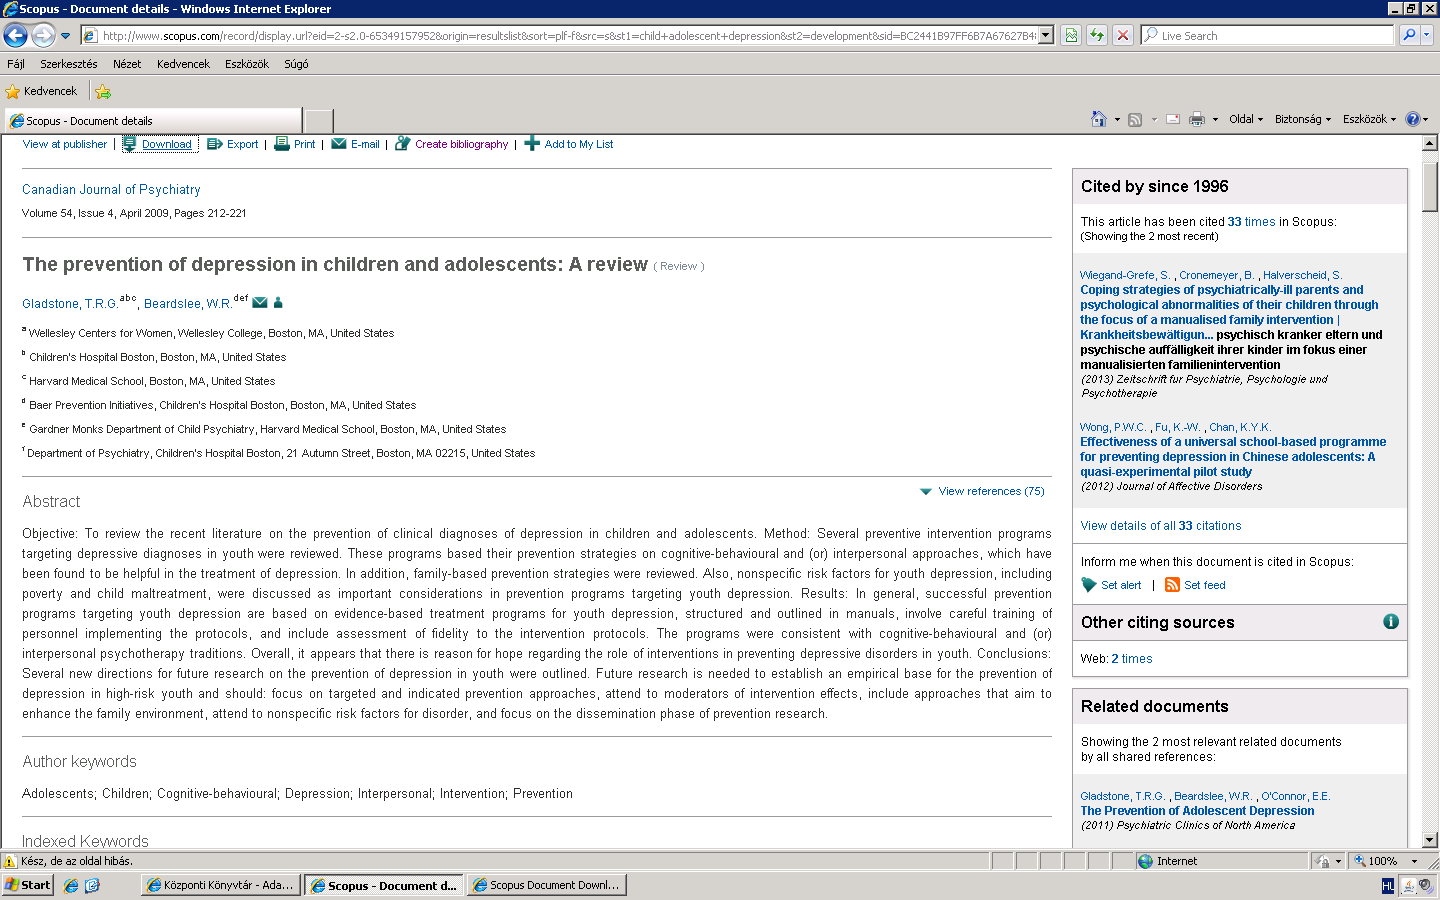
Task: Open the Fájl menu
Action: coord(16,64)
